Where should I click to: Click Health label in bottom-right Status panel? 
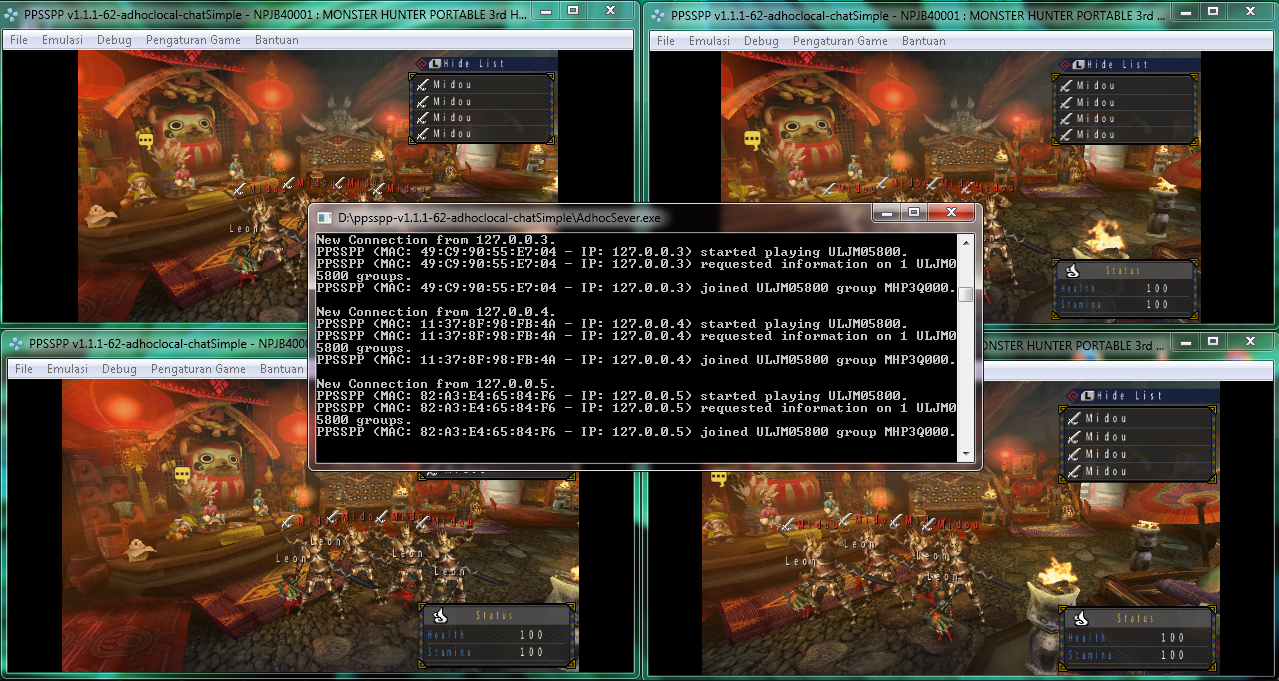[x=1086, y=638]
